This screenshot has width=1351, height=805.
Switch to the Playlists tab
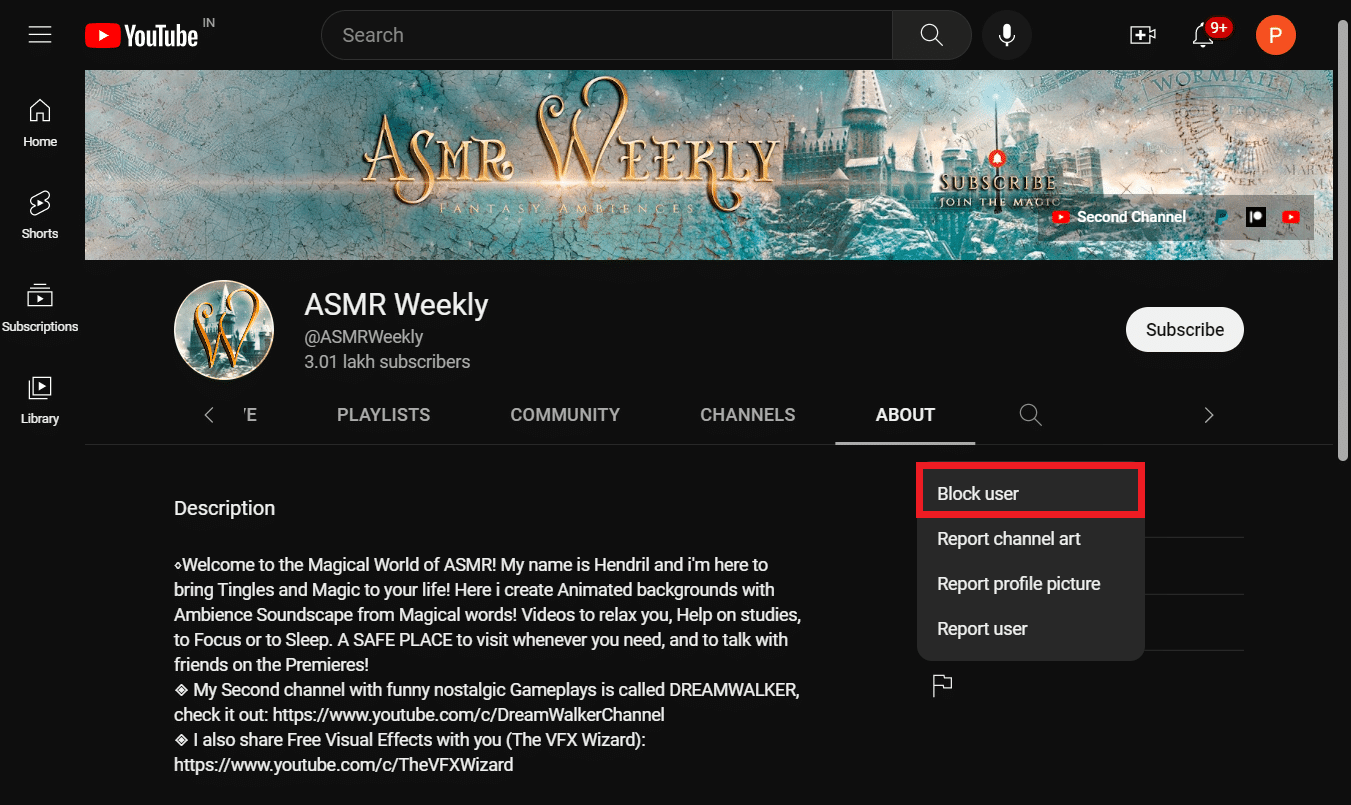pyautogui.click(x=383, y=414)
